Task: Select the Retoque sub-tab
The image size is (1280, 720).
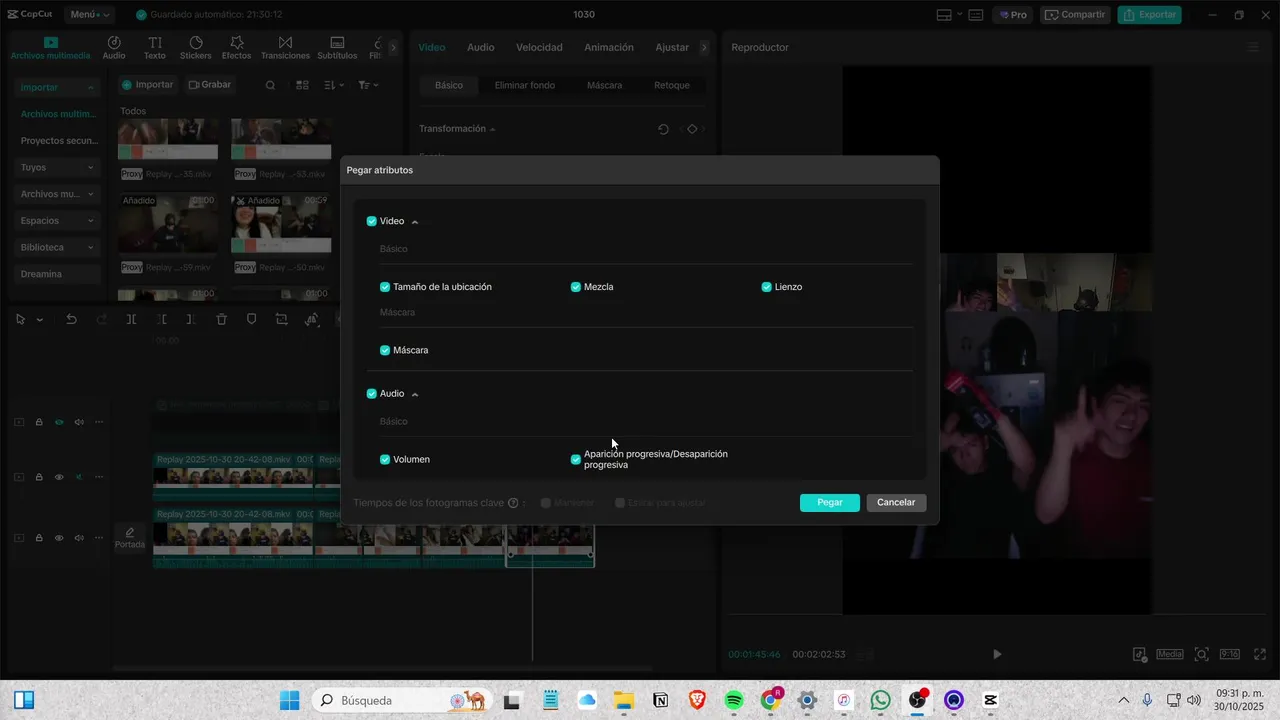Action: pyautogui.click(x=672, y=86)
